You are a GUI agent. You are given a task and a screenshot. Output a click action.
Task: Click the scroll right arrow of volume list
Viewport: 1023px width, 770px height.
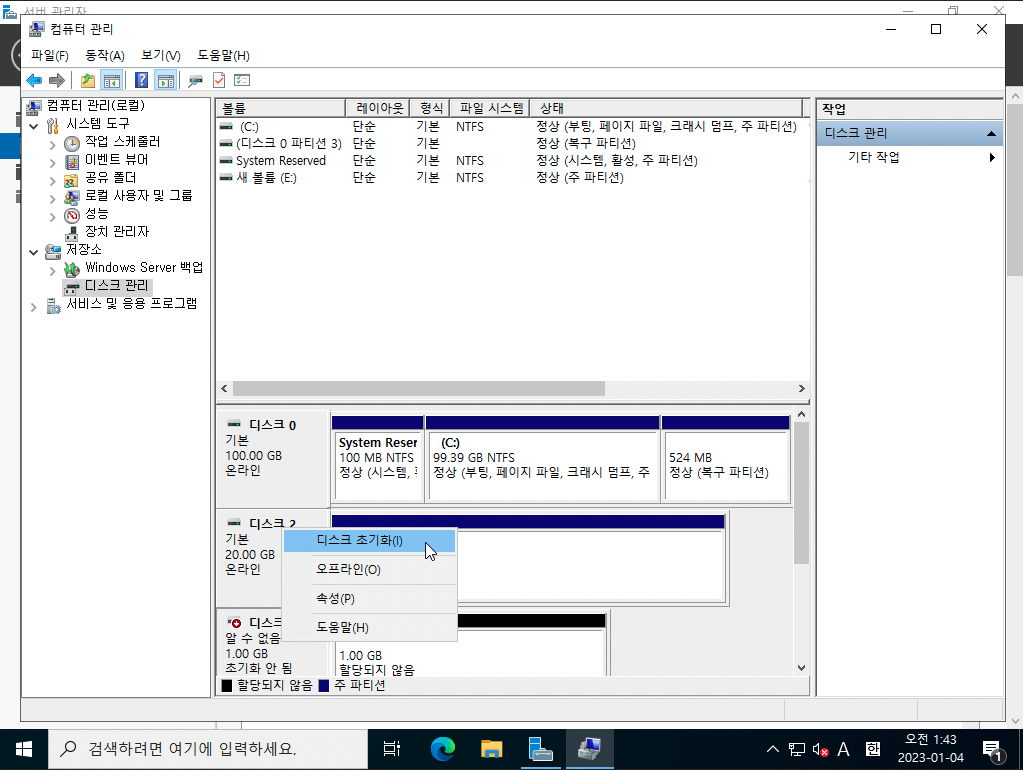click(801, 389)
